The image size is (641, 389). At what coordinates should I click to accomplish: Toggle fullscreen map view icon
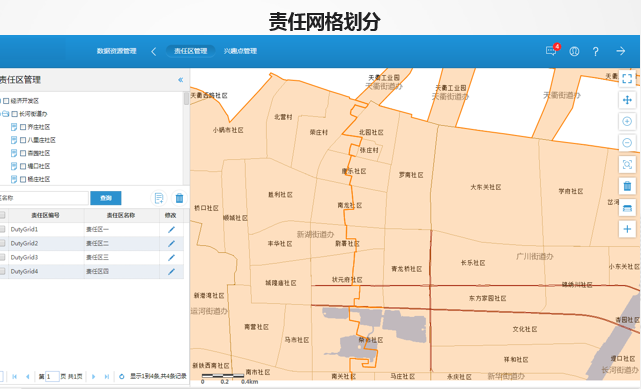[627, 78]
